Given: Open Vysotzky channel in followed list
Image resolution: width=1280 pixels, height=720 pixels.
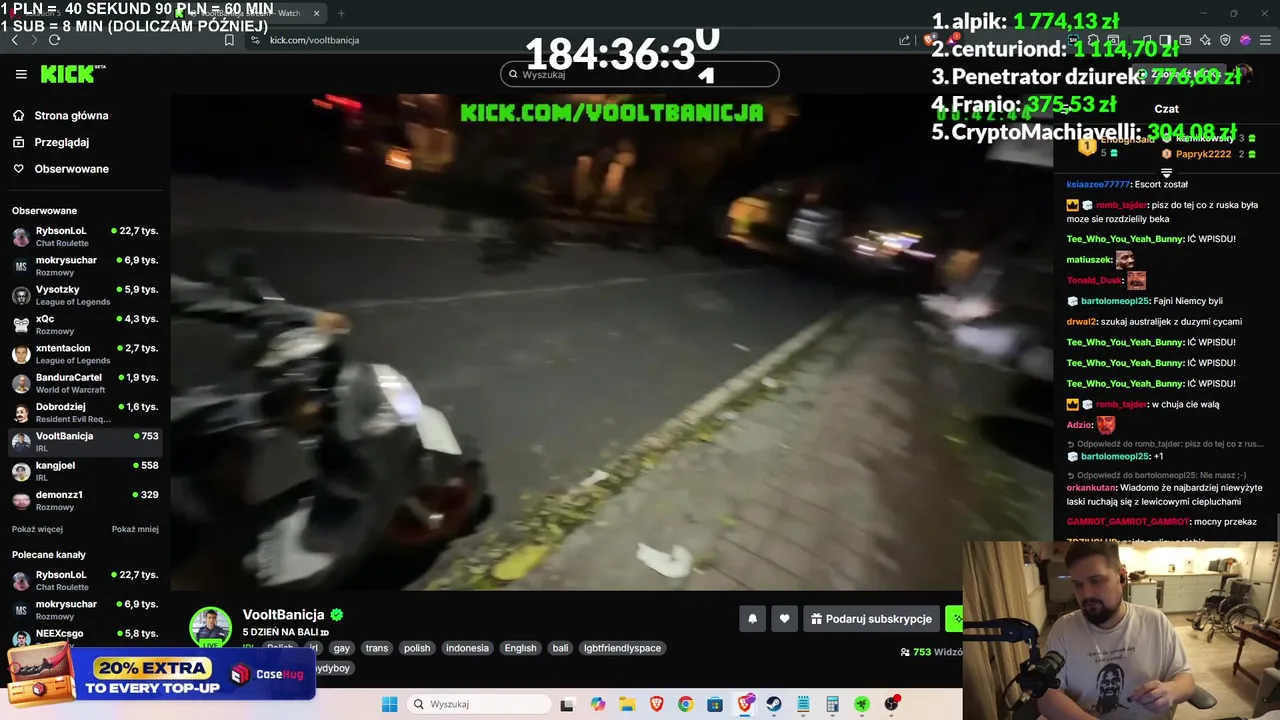Looking at the screenshot, I should (x=85, y=295).
